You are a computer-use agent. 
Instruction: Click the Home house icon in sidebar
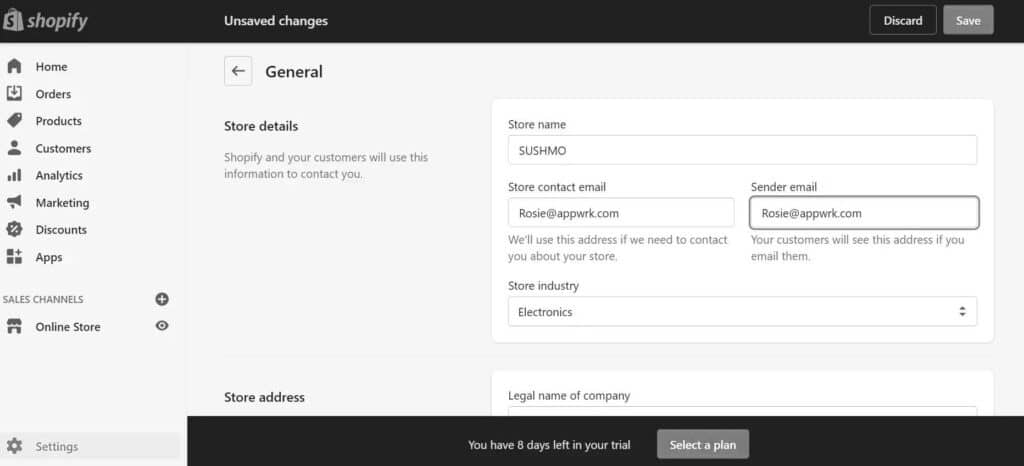coord(14,67)
